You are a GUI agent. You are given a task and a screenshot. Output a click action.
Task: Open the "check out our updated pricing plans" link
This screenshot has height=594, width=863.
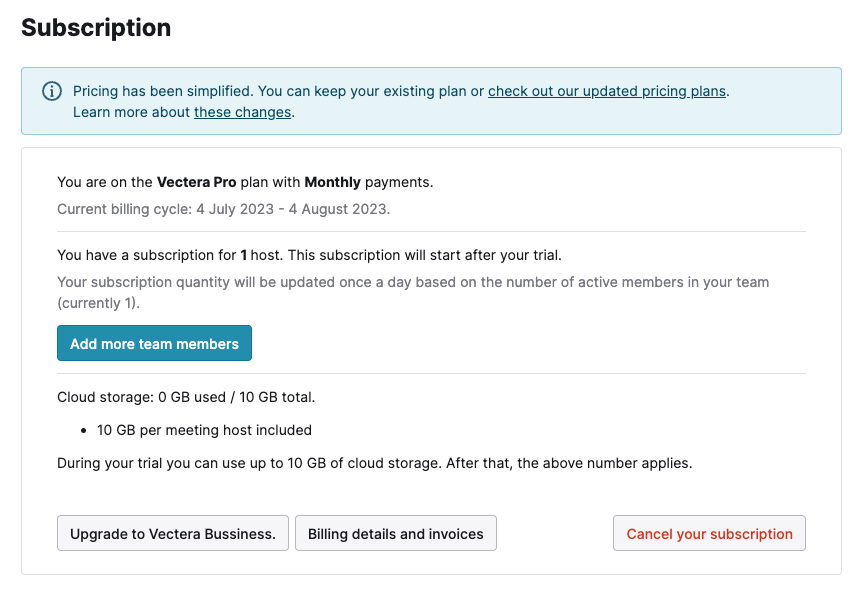pyautogui.click(x=607, y=91)
